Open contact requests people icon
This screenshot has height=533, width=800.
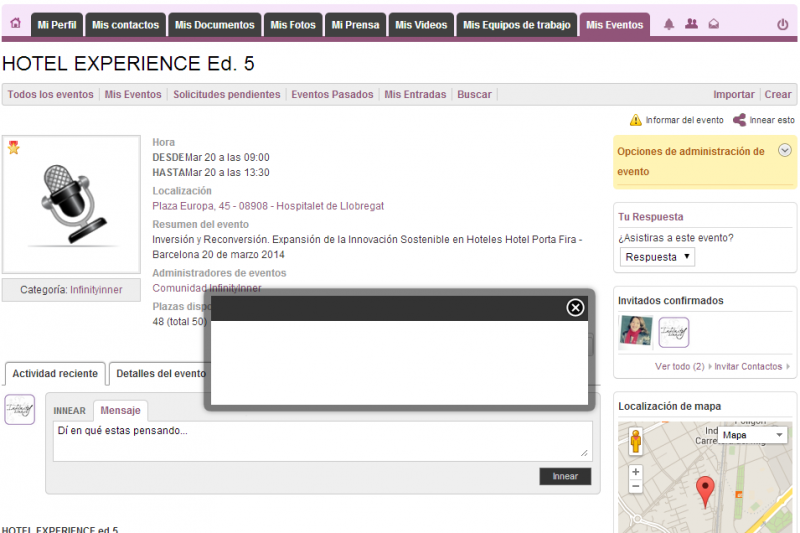click(x=691, y=24)
